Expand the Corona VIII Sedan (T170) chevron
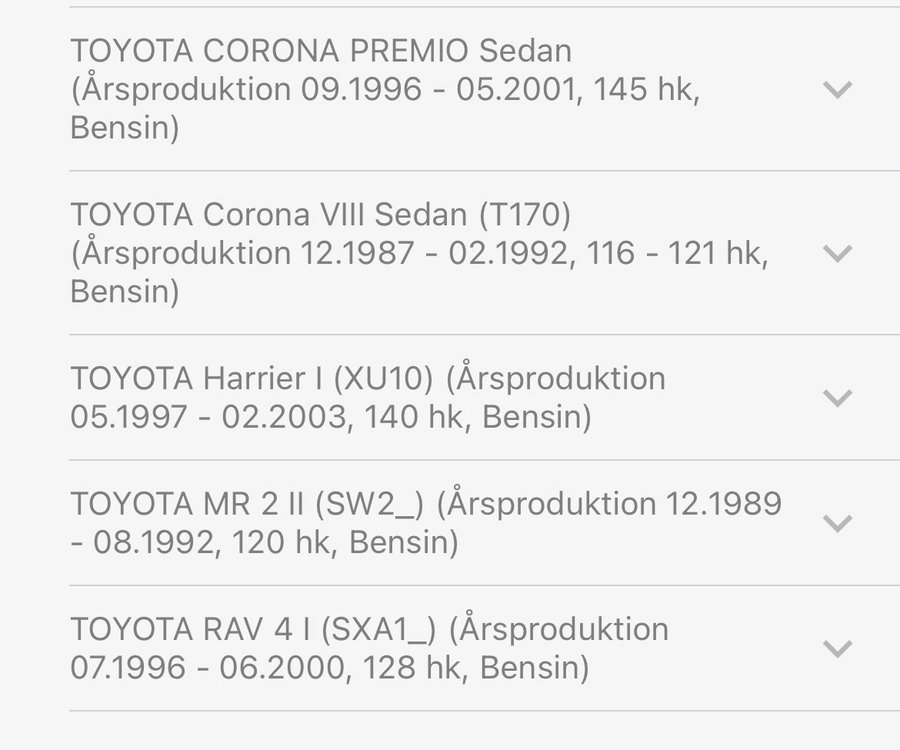Screen dimensions: 900x750 (x=836, y=253)
